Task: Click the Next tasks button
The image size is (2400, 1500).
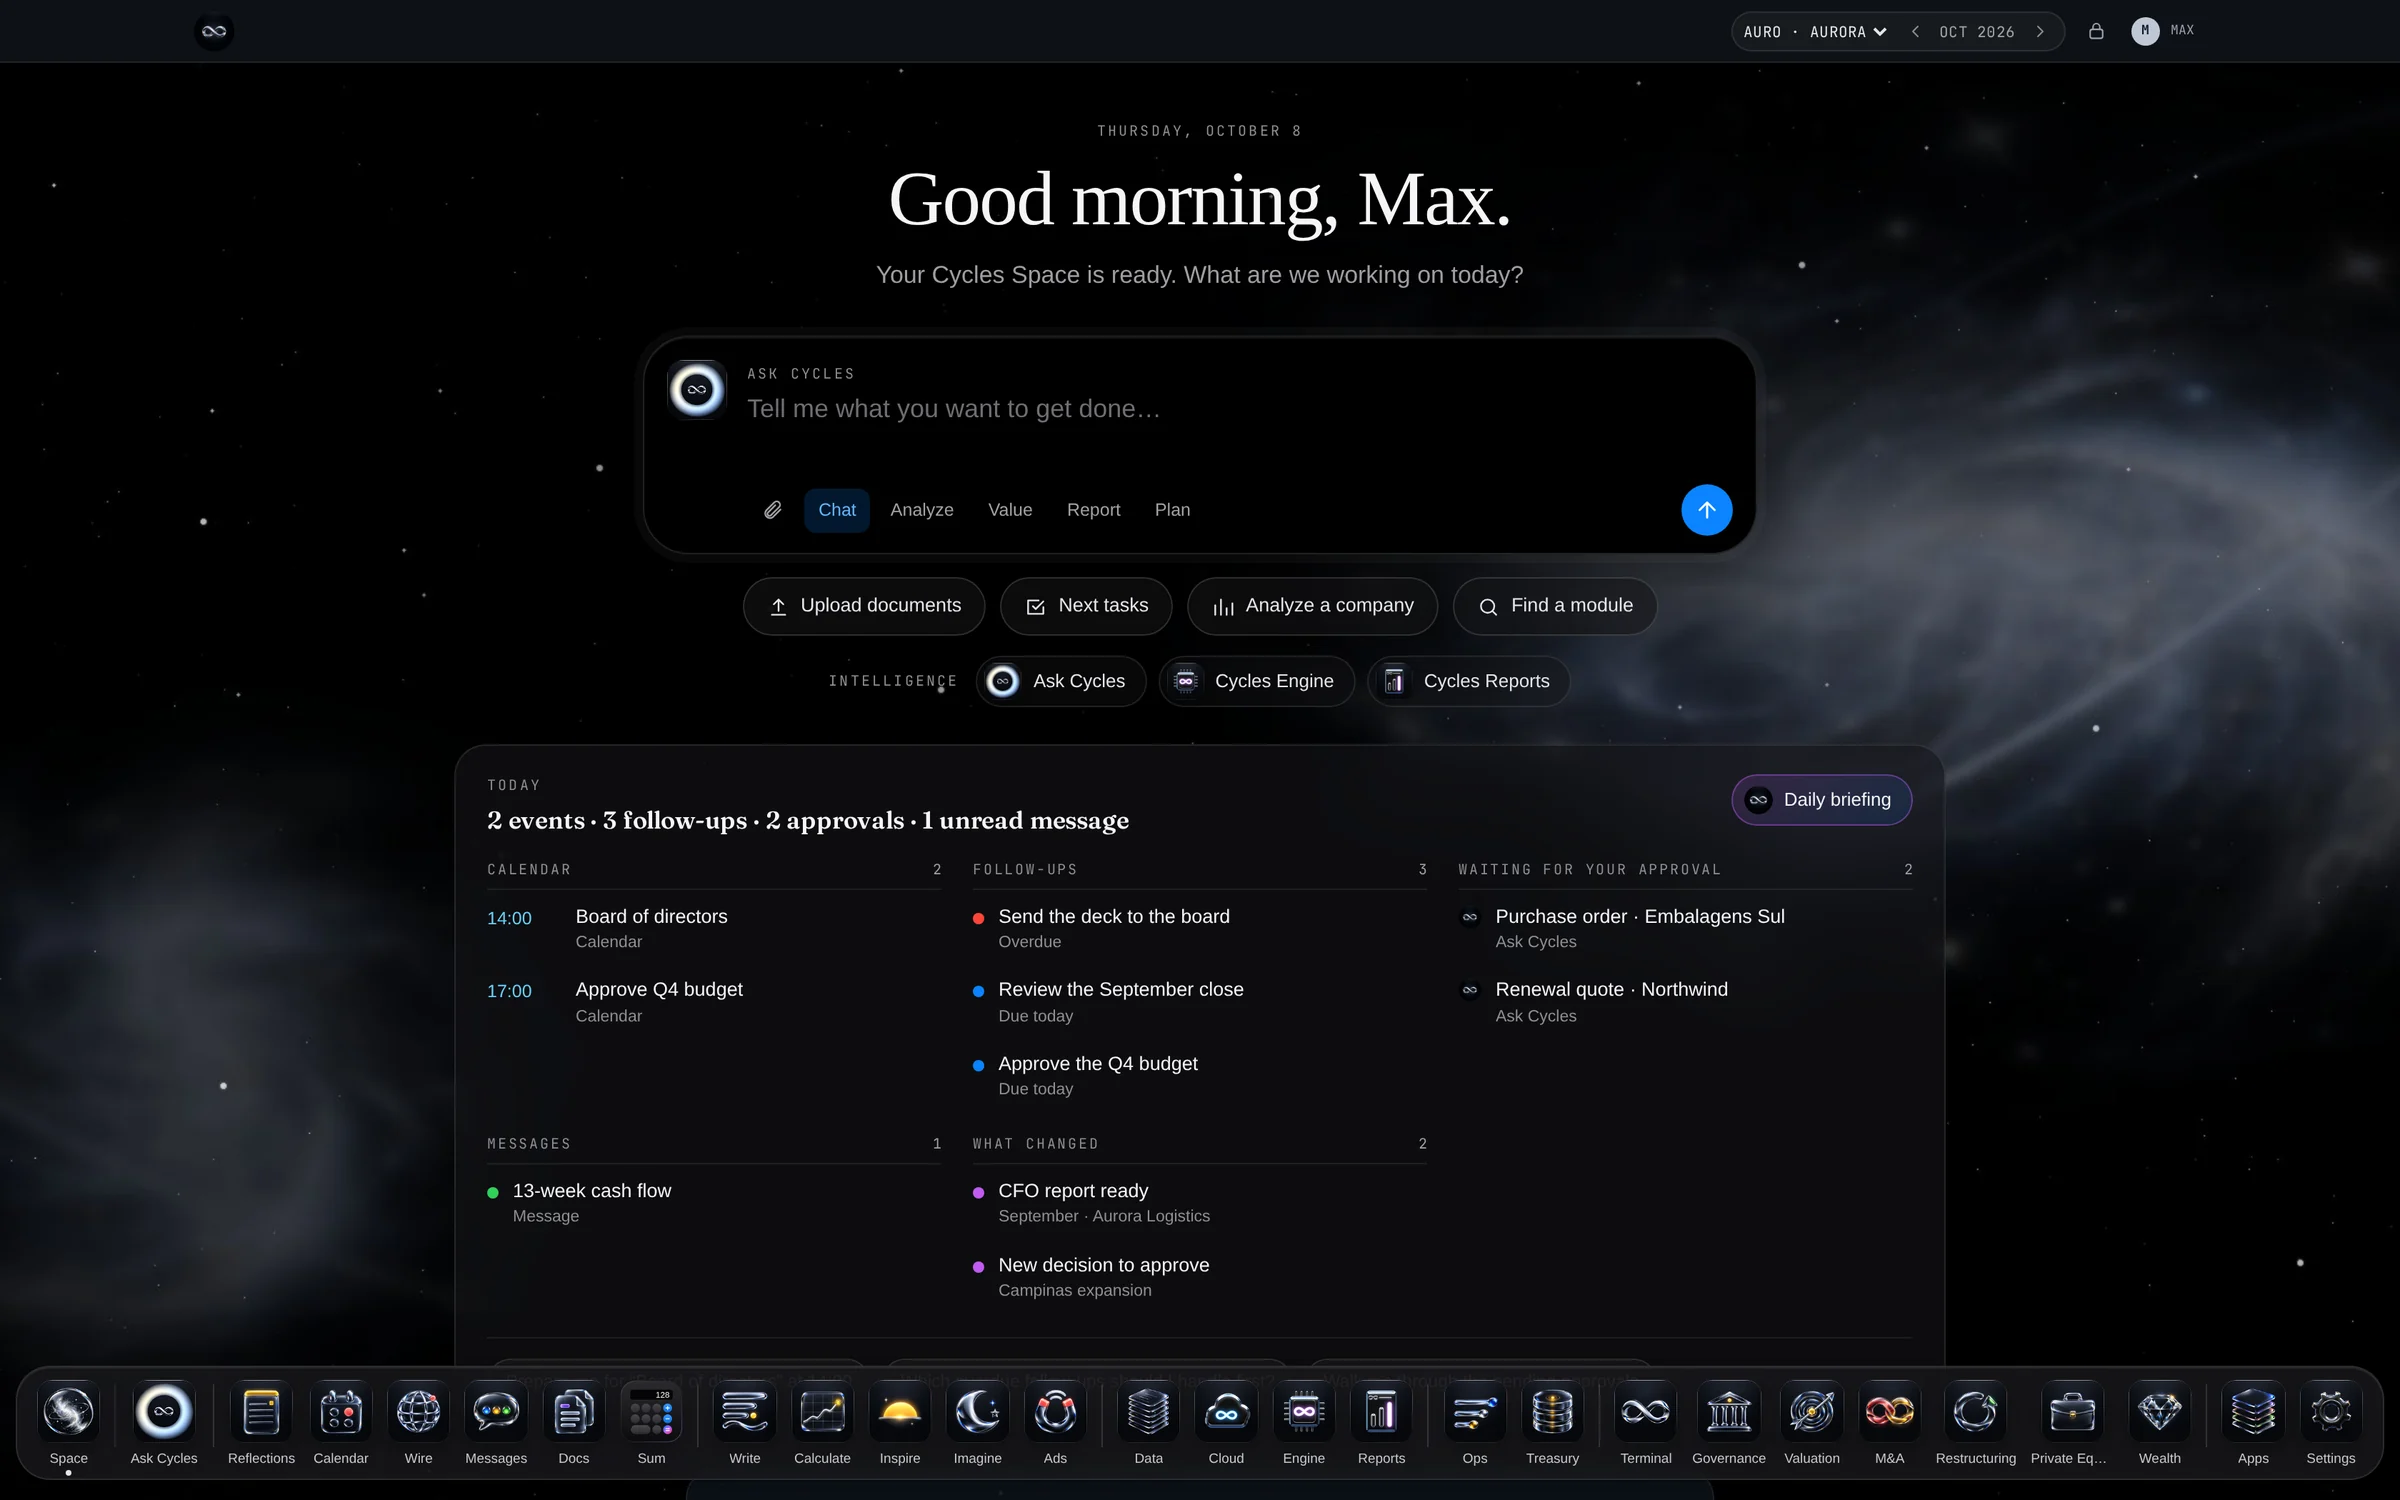Action: coord(1086,606)
